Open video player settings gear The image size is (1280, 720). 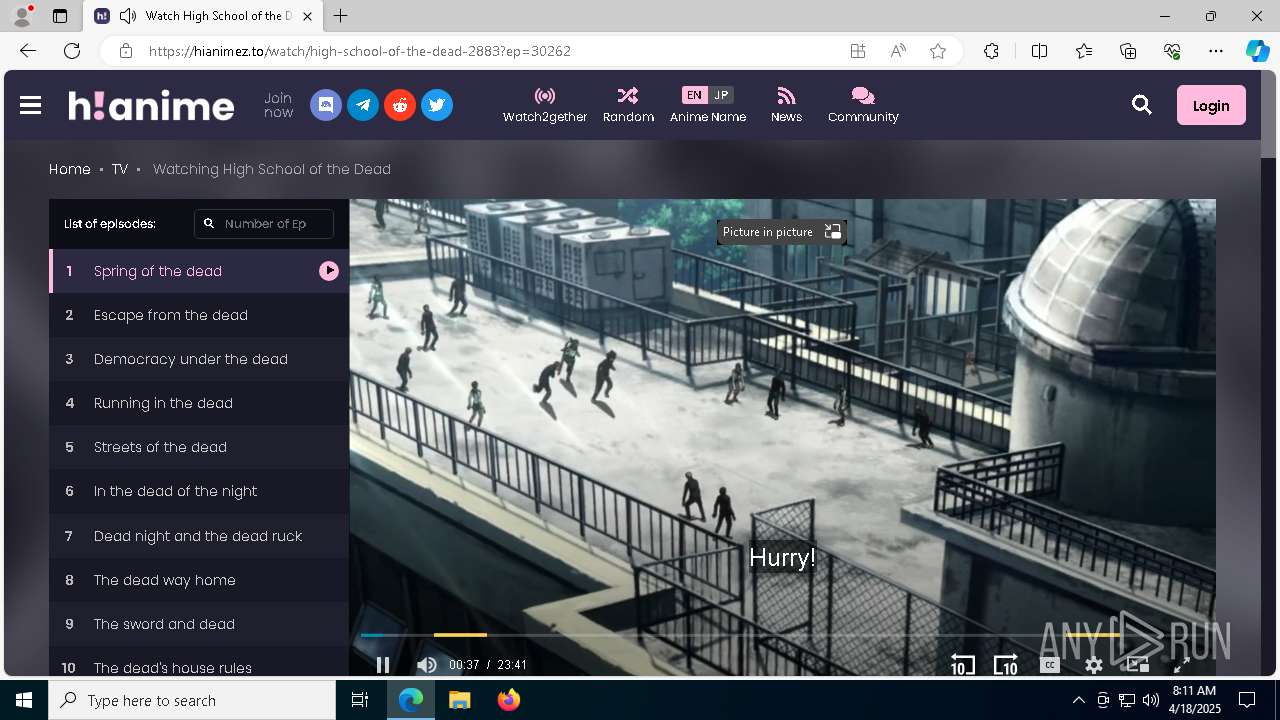pyautogui.click(x=1094, y=665)
